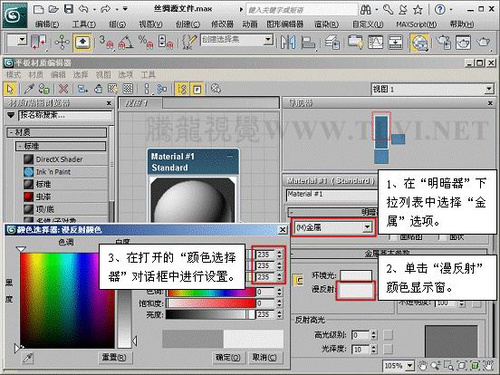Click the eyedropper pick material icon
The height and width of the screenshot is (375, 500).
pyautogui.click(x=29, y=89)
